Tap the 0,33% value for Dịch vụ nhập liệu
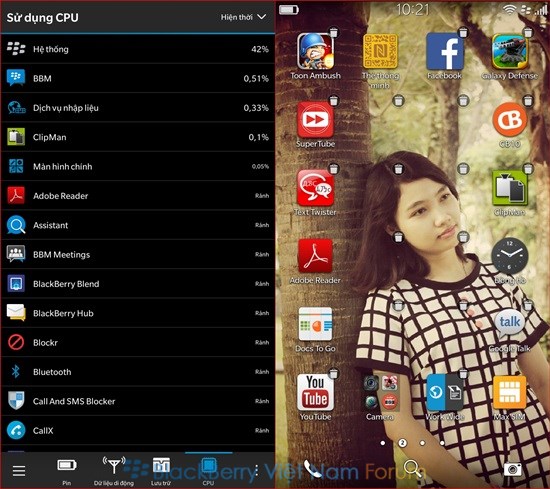Viewport: 550px width, 489px height. pyautogui.click(x=256, y=108)
